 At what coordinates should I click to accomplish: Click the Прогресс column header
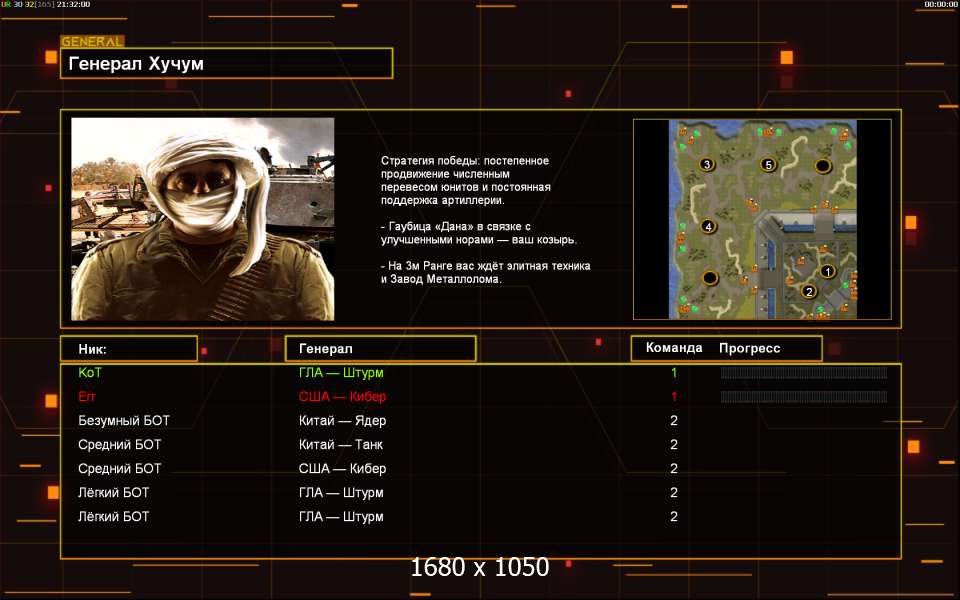coord(749,348)
